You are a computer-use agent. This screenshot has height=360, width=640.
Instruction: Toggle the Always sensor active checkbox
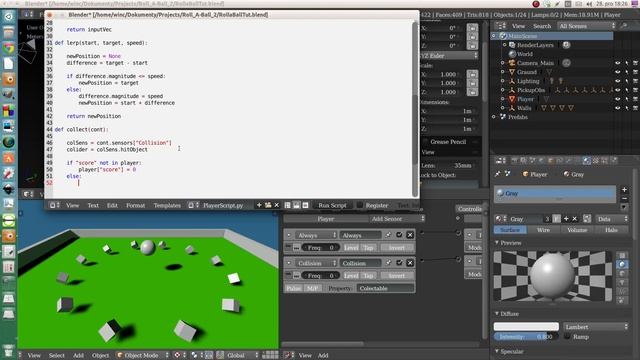click(399, 235)
